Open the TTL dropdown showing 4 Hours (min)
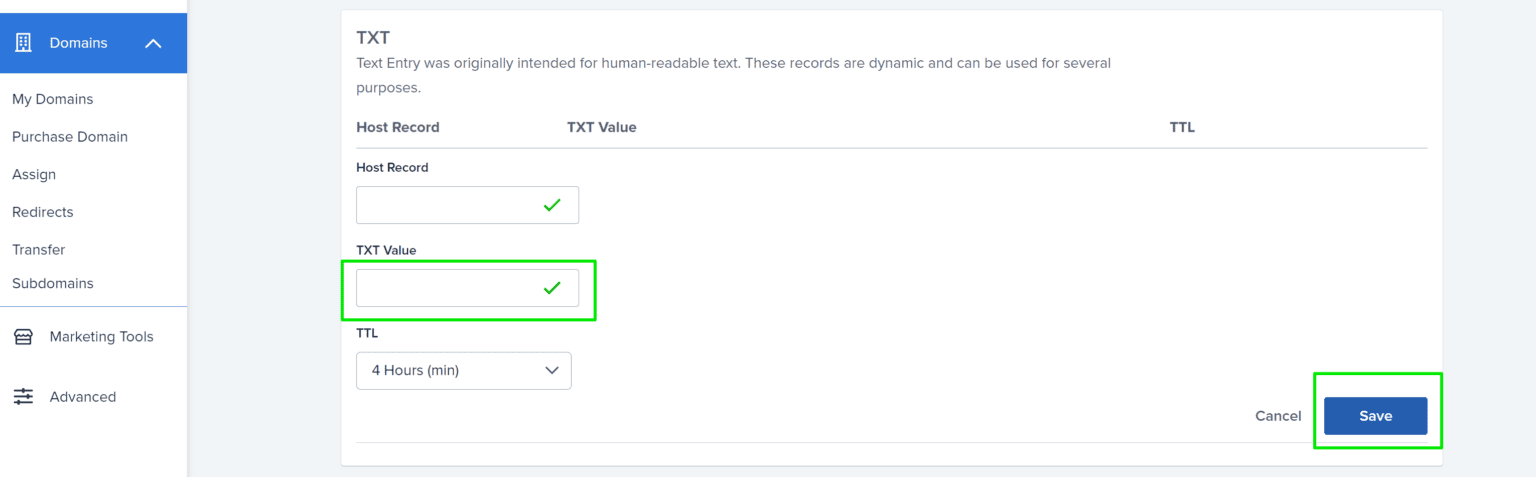Viewport: 1536px width, 477px height. click(x=464, y=370)
